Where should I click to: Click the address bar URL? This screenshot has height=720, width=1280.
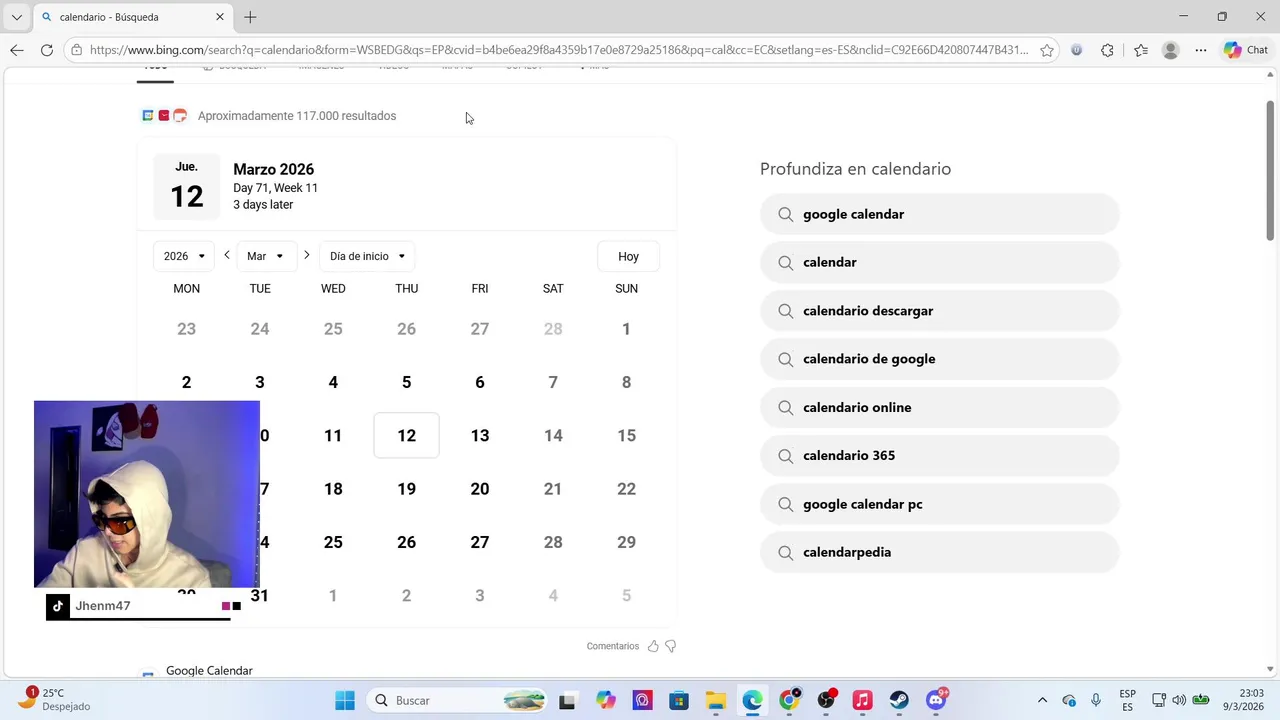point(558,50)
